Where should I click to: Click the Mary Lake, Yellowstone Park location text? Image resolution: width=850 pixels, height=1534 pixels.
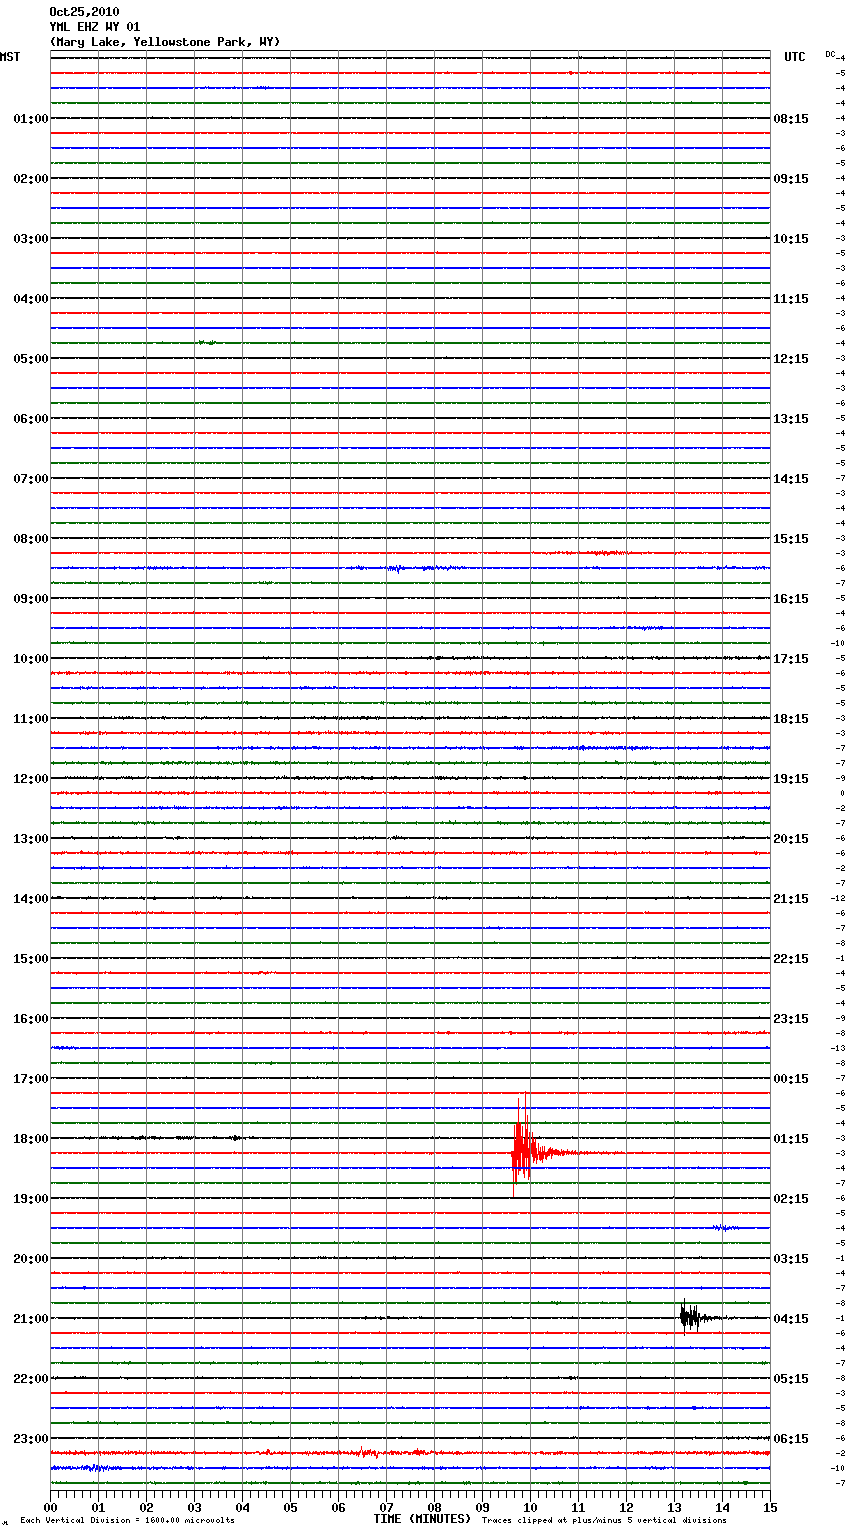tap(165, 42)
